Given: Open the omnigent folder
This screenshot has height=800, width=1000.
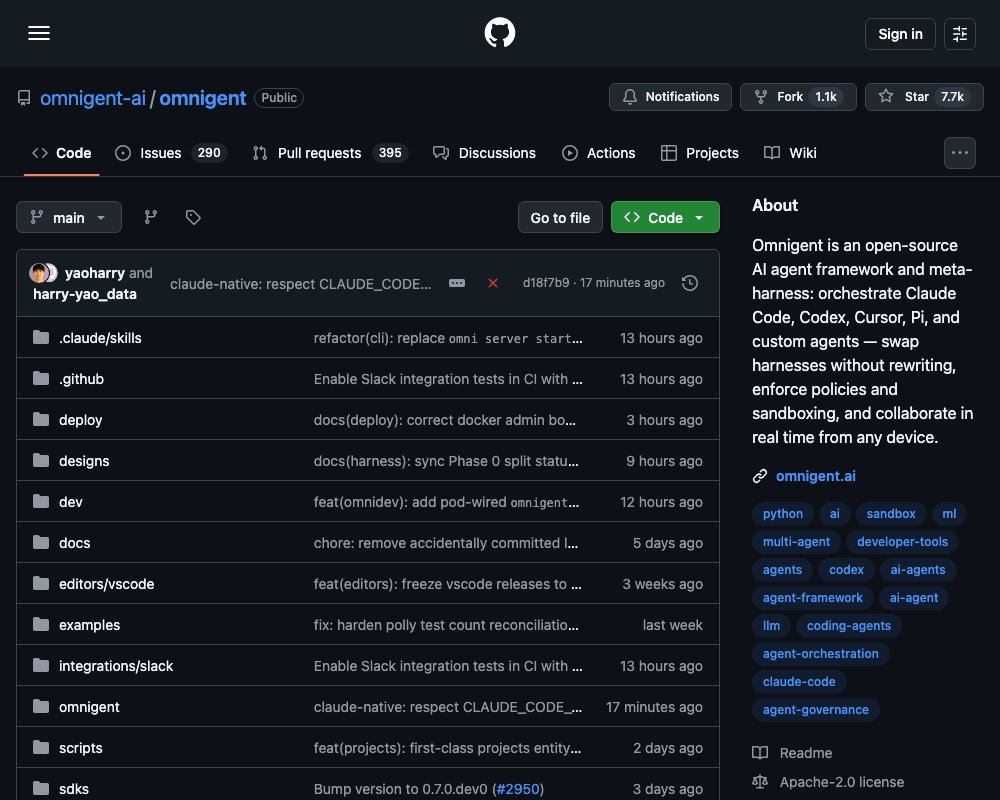Looking at the screenshot, I should pos(89,707).
